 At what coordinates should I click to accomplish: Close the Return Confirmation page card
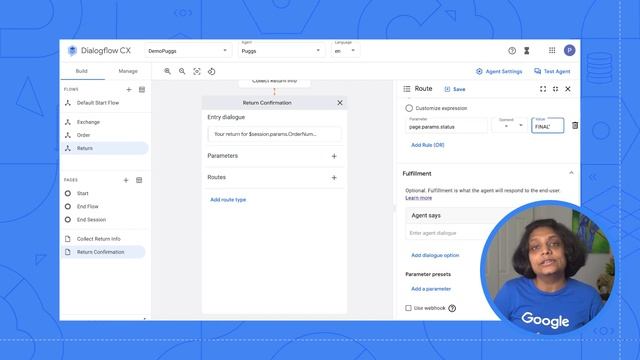point(340,103)
